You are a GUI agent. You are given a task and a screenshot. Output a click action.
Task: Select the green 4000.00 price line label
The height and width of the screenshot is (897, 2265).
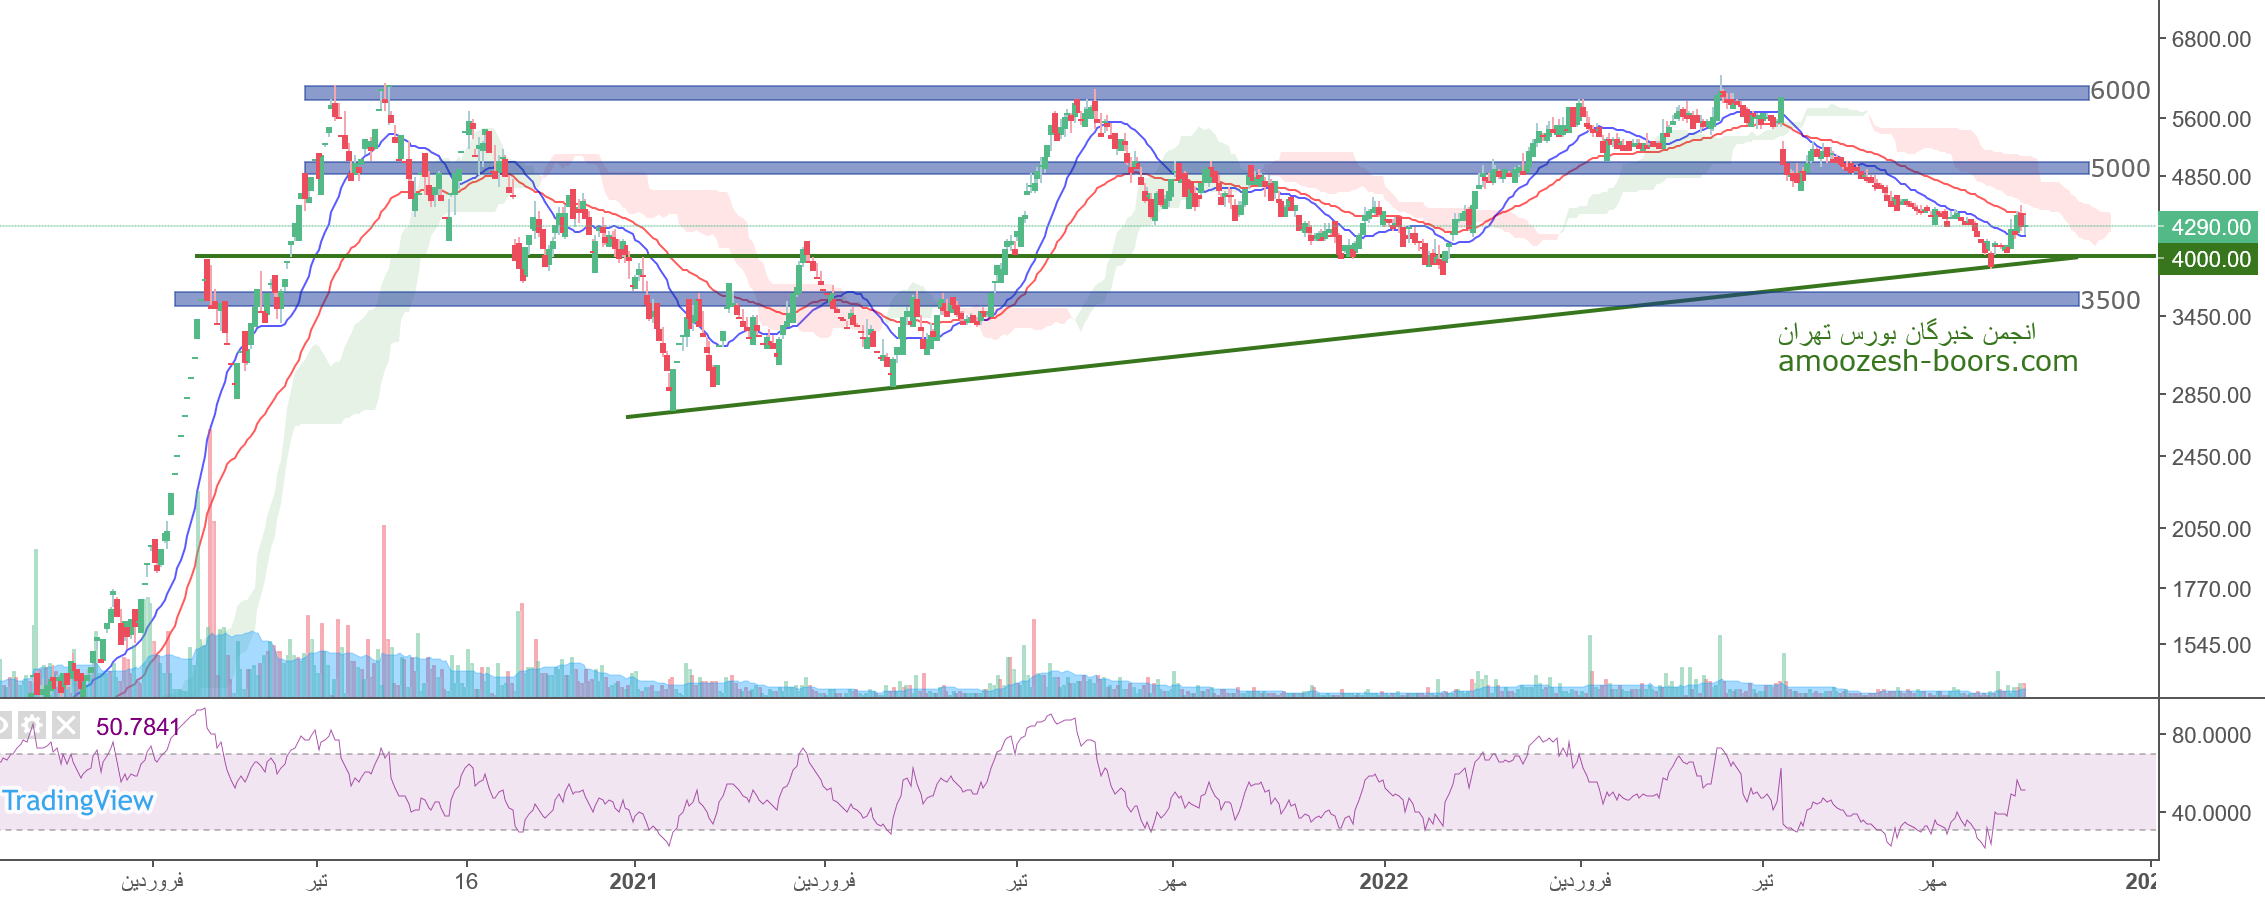pos(2209,260)
